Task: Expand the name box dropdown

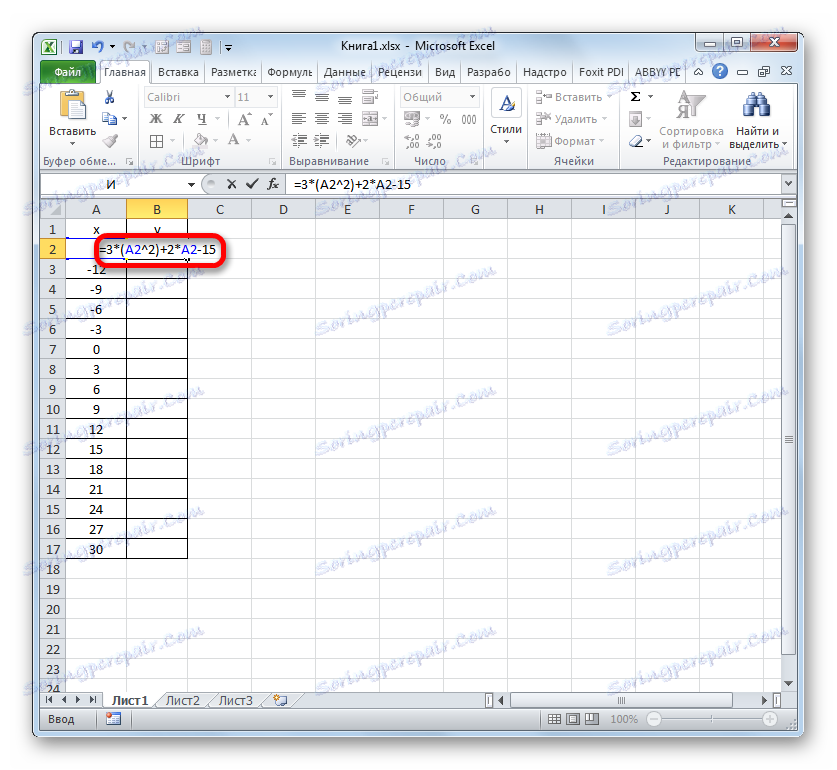Action: (191, 185)
